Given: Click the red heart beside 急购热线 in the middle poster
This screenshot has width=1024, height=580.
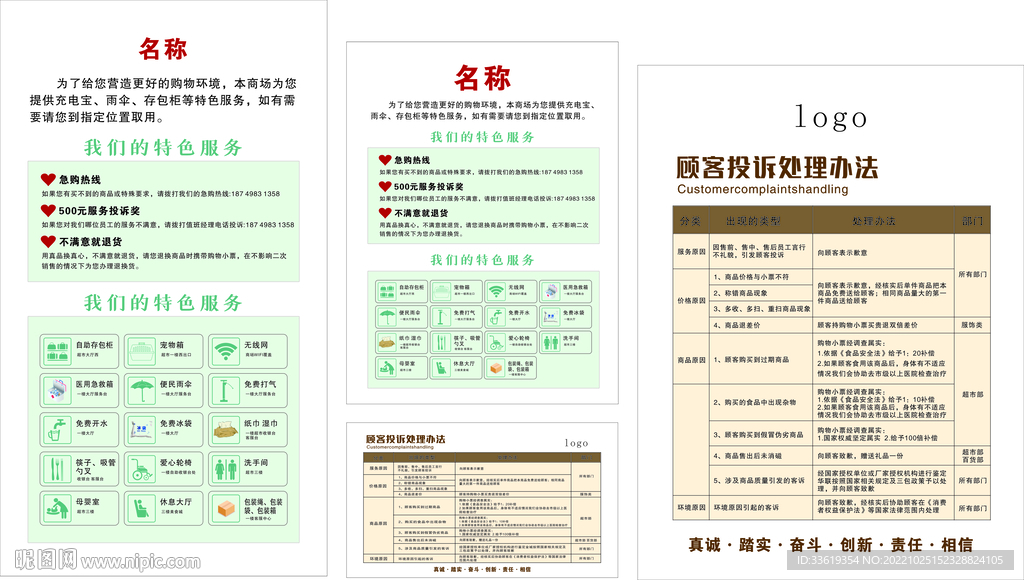Looking at the screenshot, I should [385, 159].
